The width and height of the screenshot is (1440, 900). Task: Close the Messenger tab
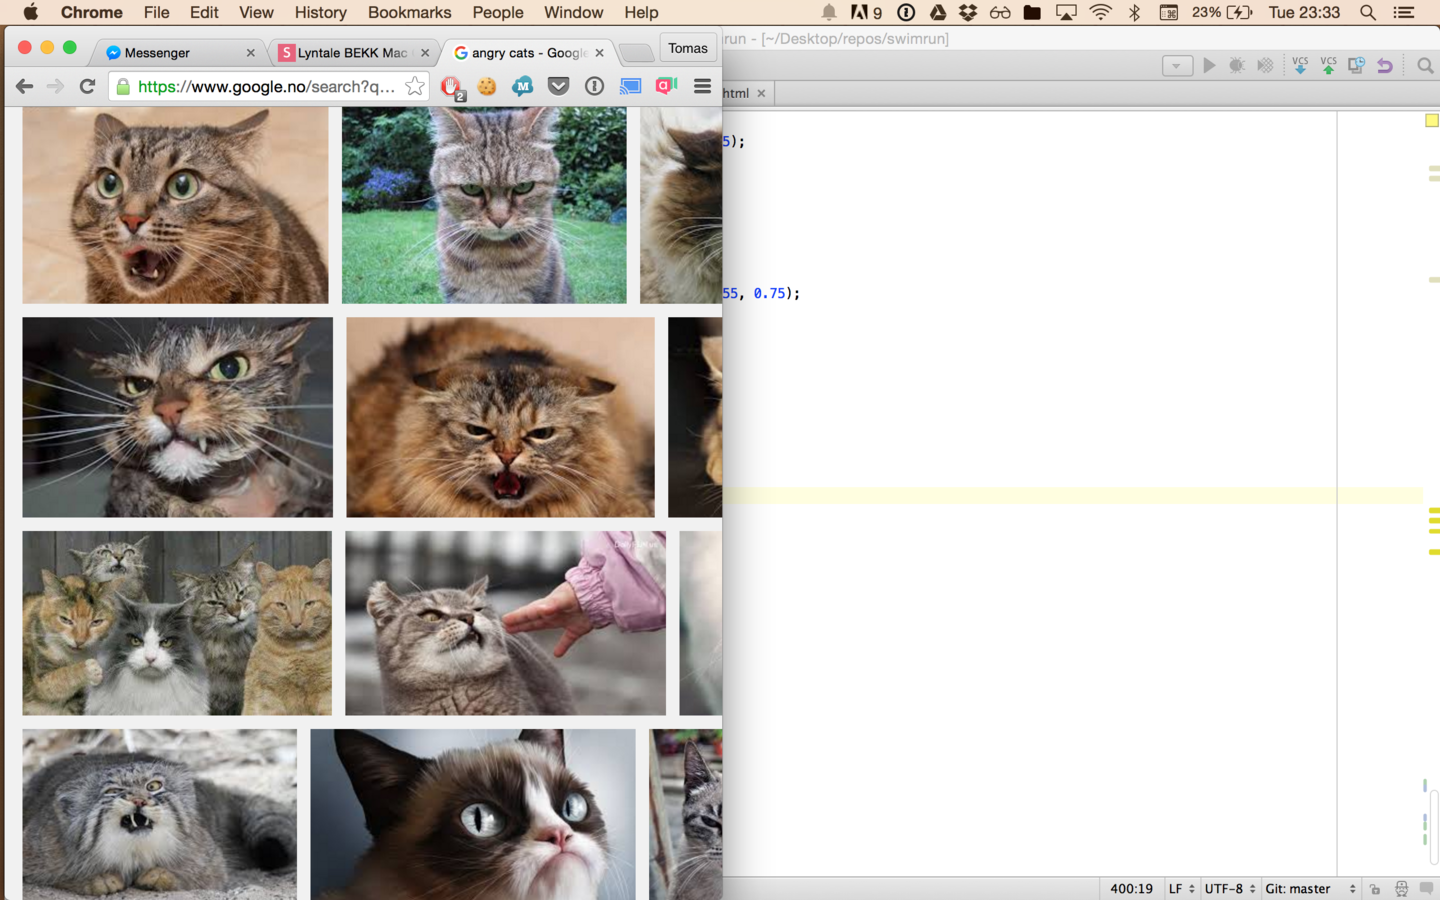[250, 53]
